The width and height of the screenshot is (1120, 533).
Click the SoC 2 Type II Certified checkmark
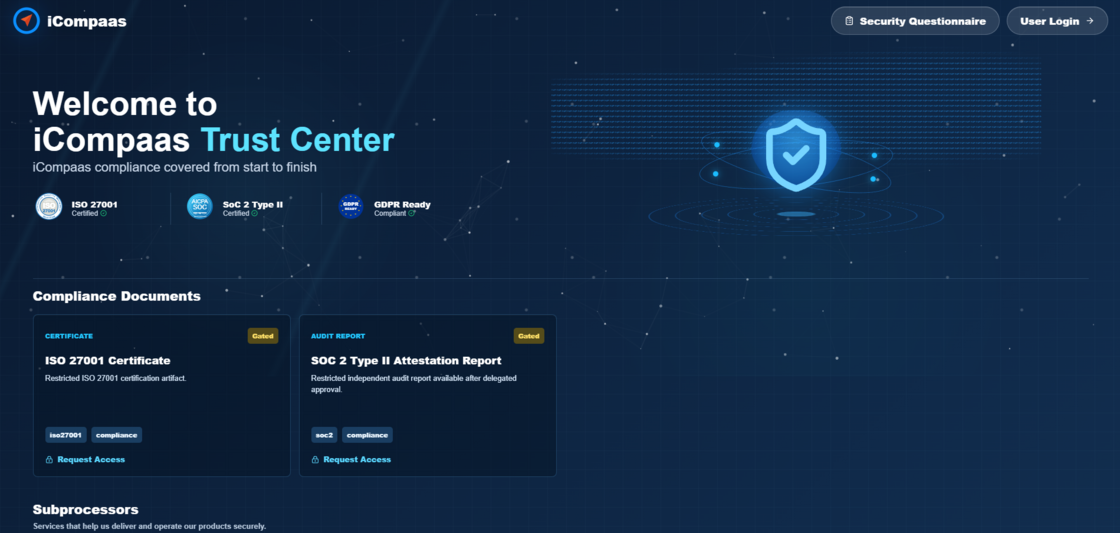coord(254,214)
